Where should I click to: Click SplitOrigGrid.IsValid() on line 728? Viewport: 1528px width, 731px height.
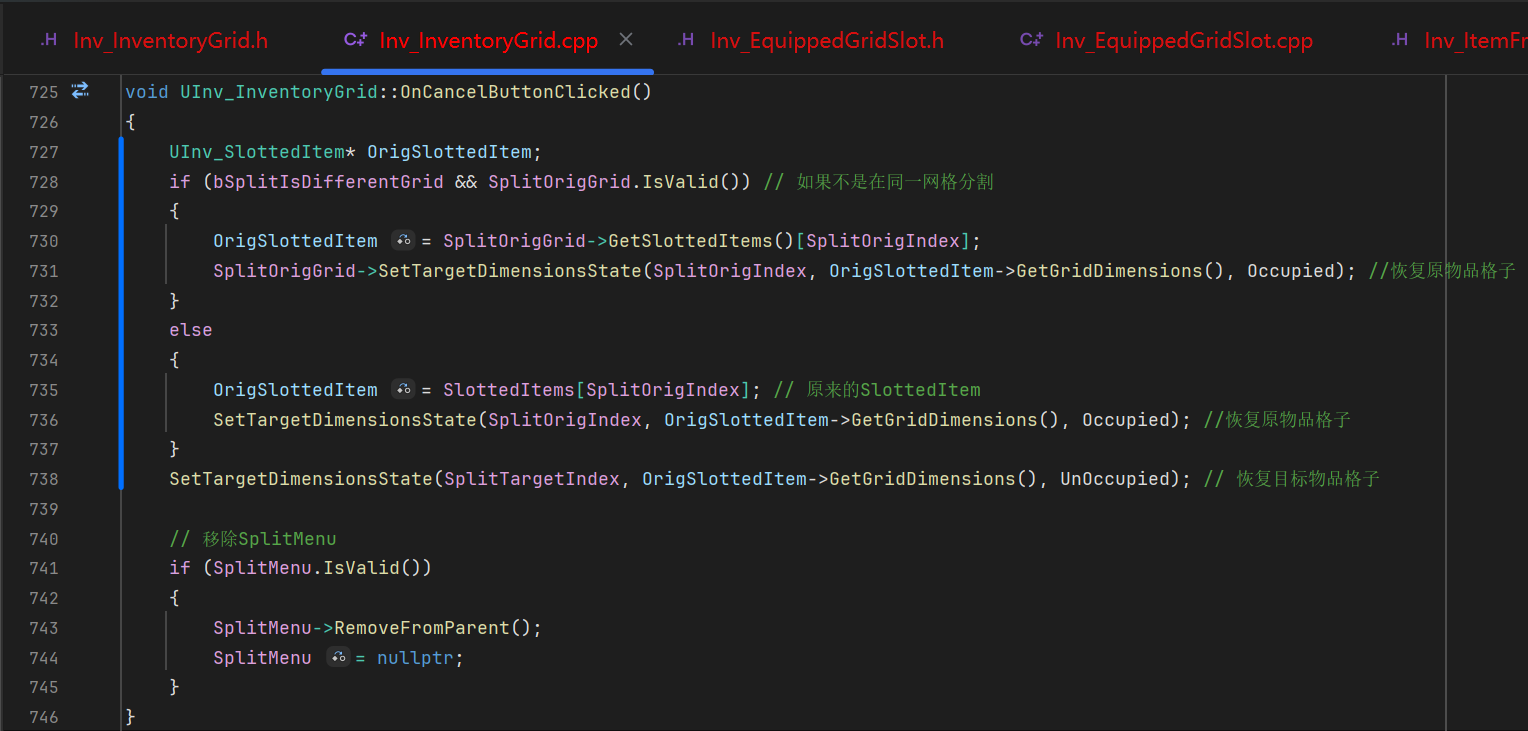point(619,182)
